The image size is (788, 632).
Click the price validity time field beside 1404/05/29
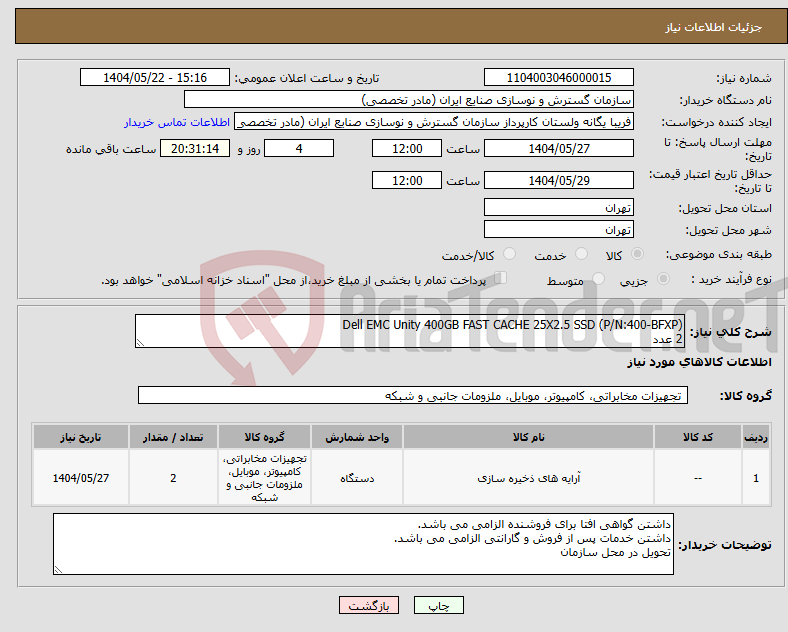pyautogui.click(x=407, y=180)
